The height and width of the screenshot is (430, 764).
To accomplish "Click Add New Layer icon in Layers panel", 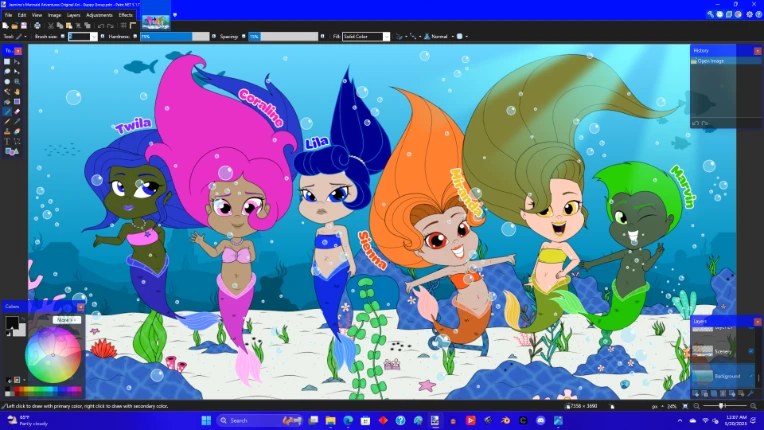I will pos(695,393).
